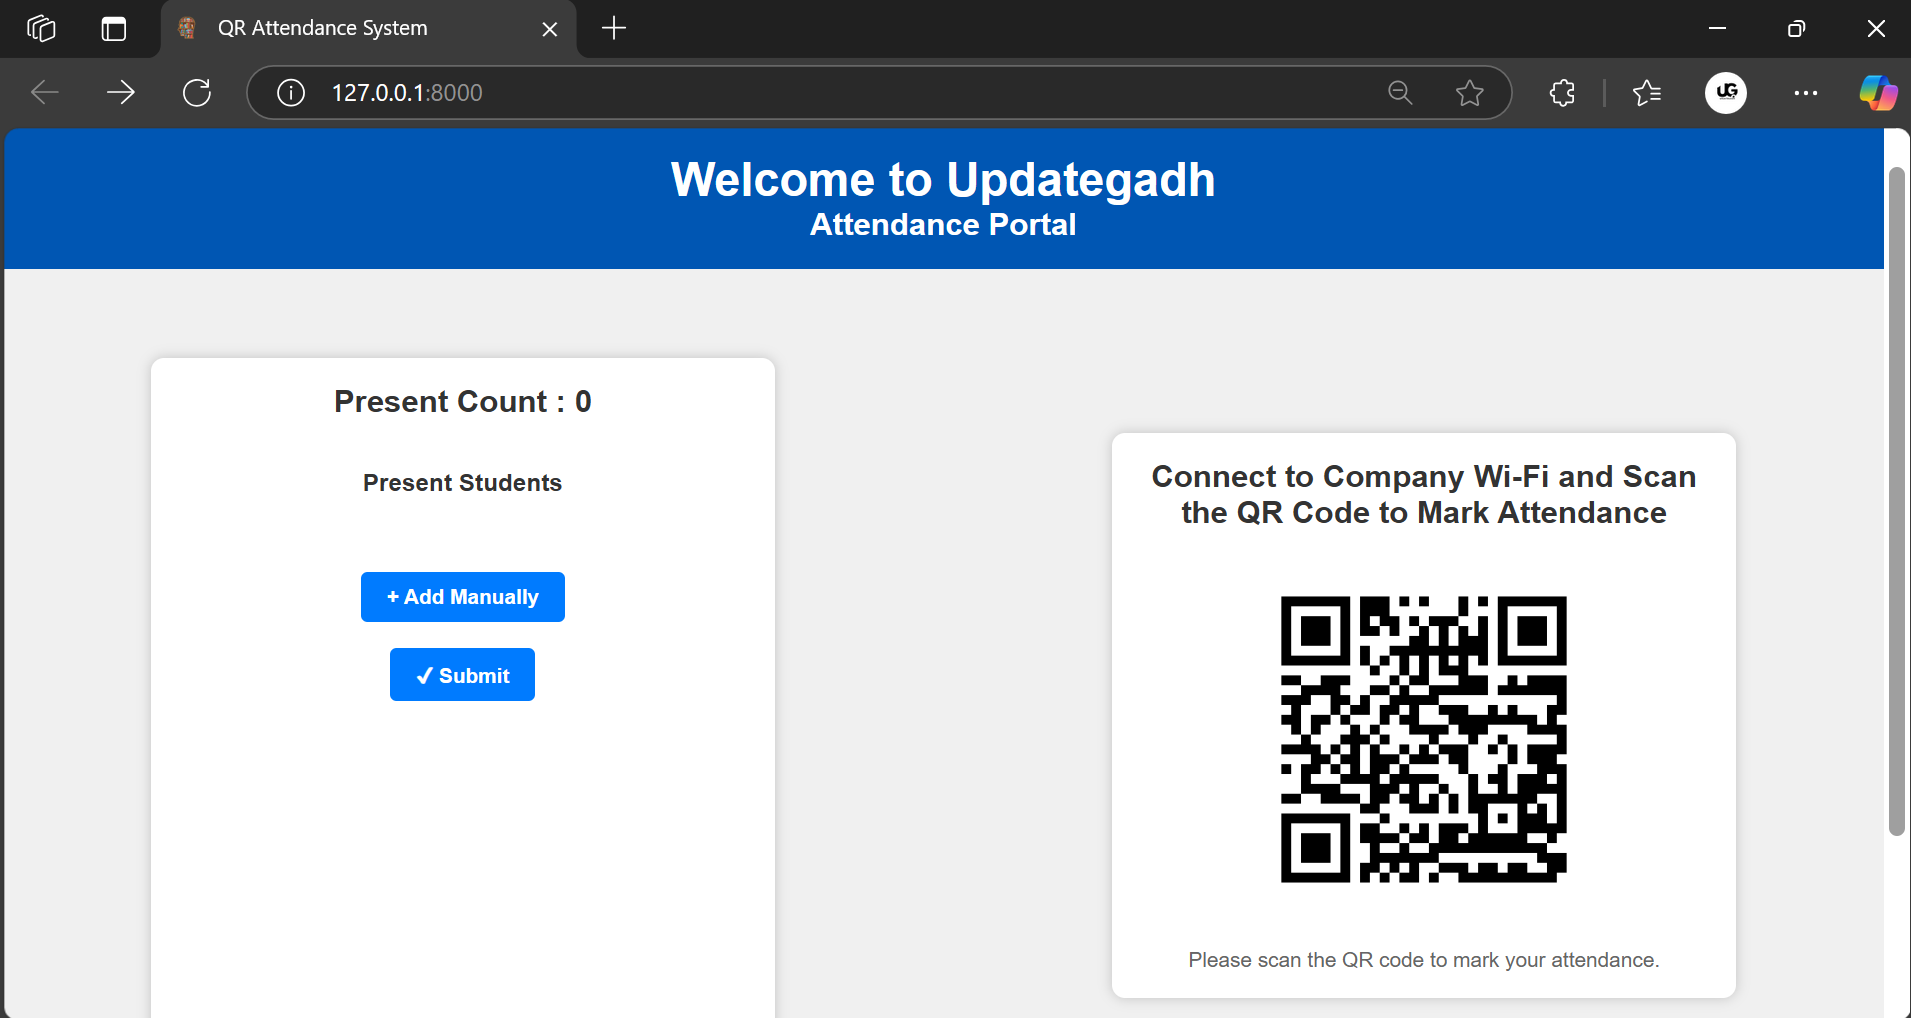
Task: Open the browser Extensions puzzle icon
Action: 1562,93
